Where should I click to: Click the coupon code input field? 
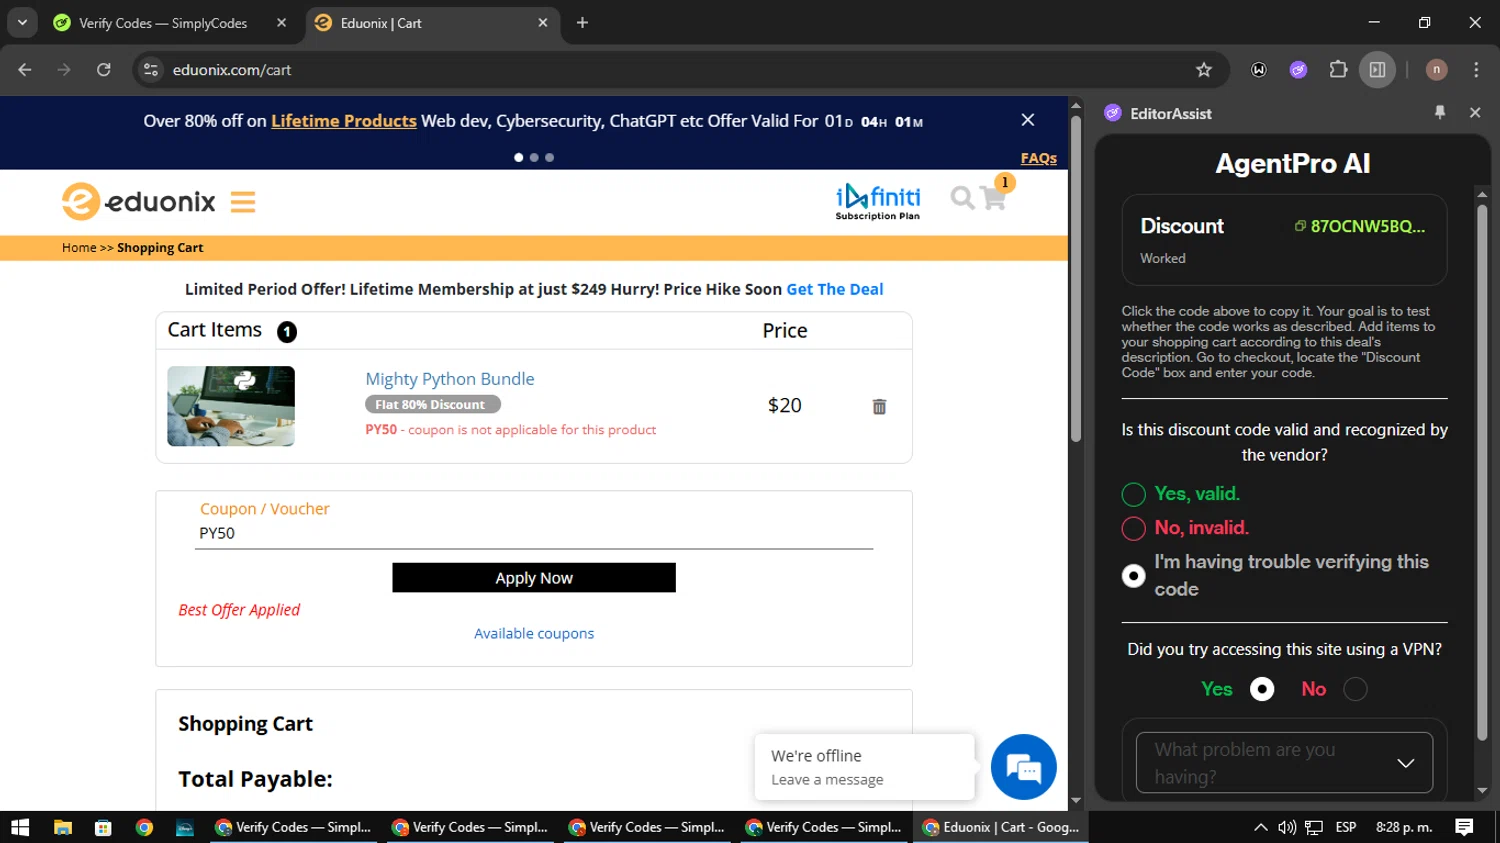[x=534, y=534]
